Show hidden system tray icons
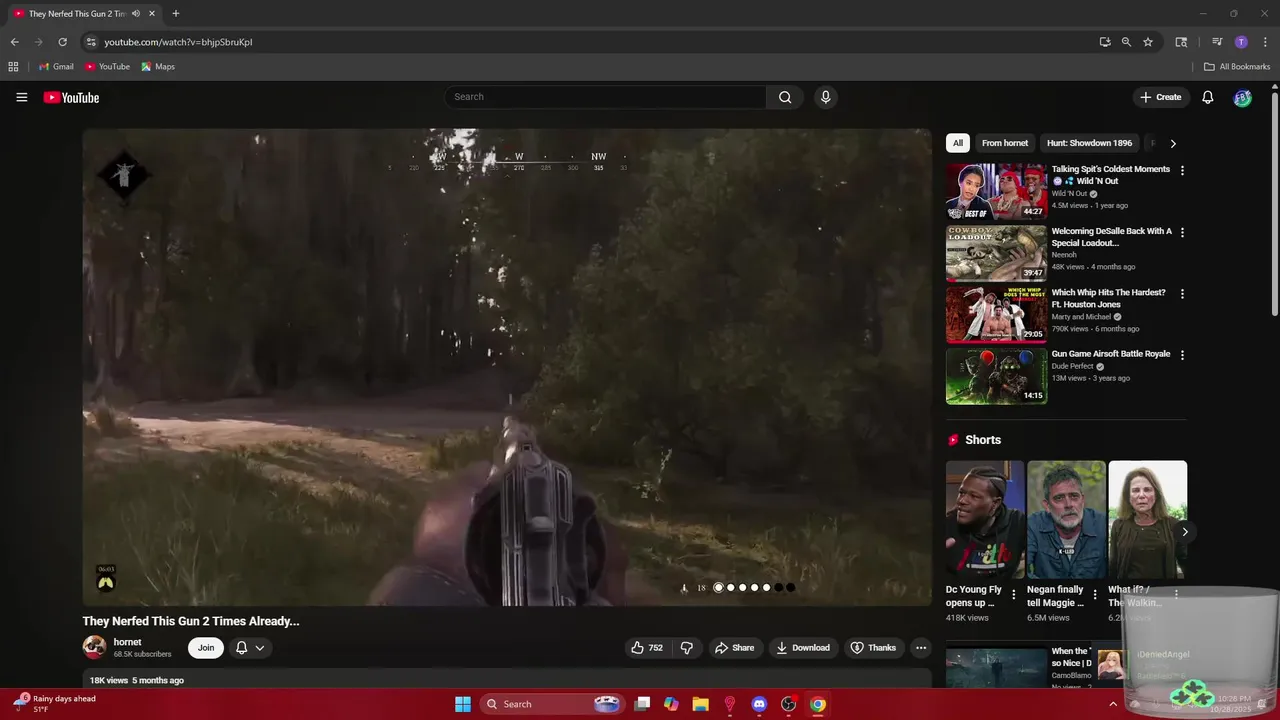 coord(1113,704)
